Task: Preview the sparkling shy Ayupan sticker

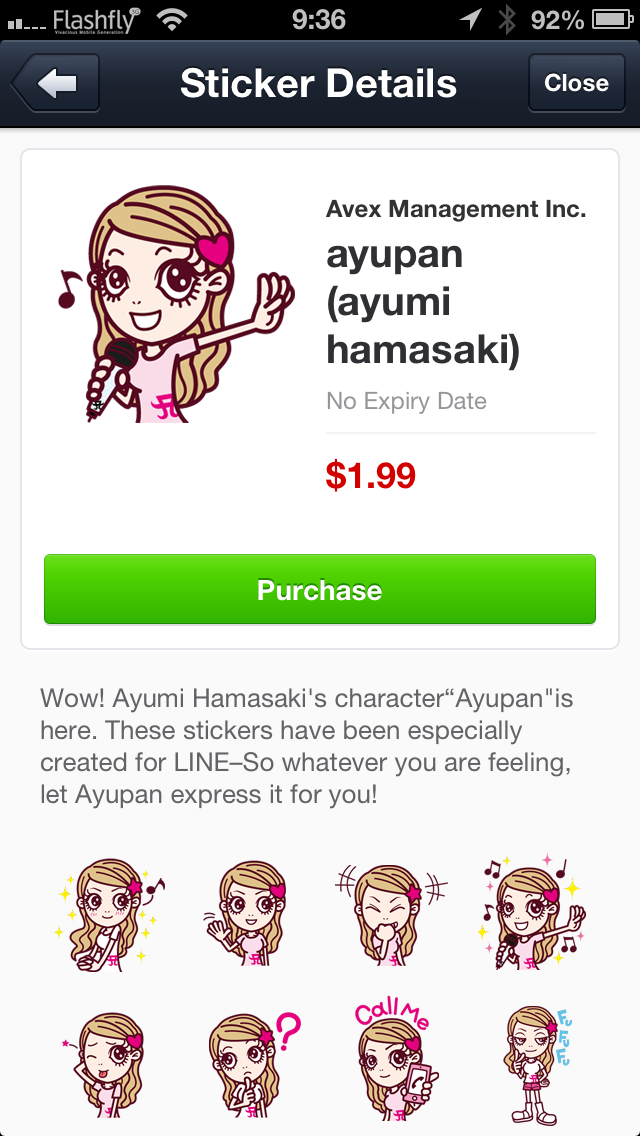Action: pyautogui.click(x=109, y=915)
